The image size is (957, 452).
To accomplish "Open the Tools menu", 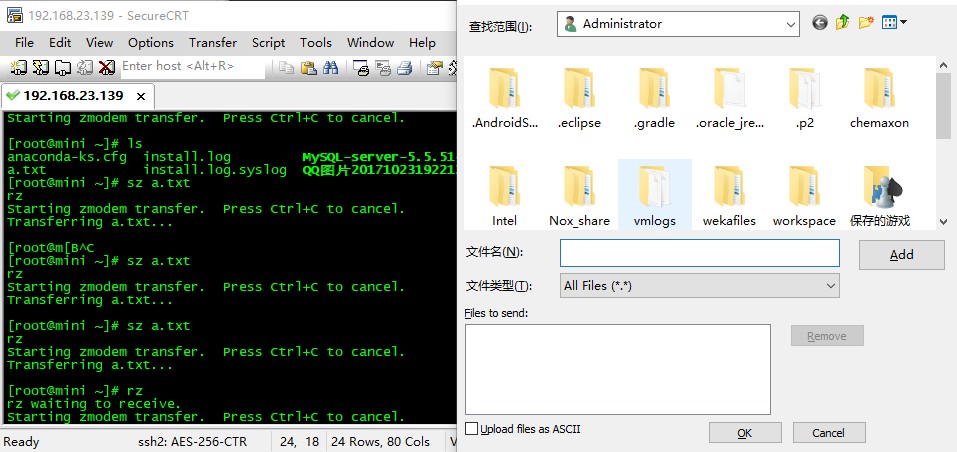I will (x=316, y=43).
